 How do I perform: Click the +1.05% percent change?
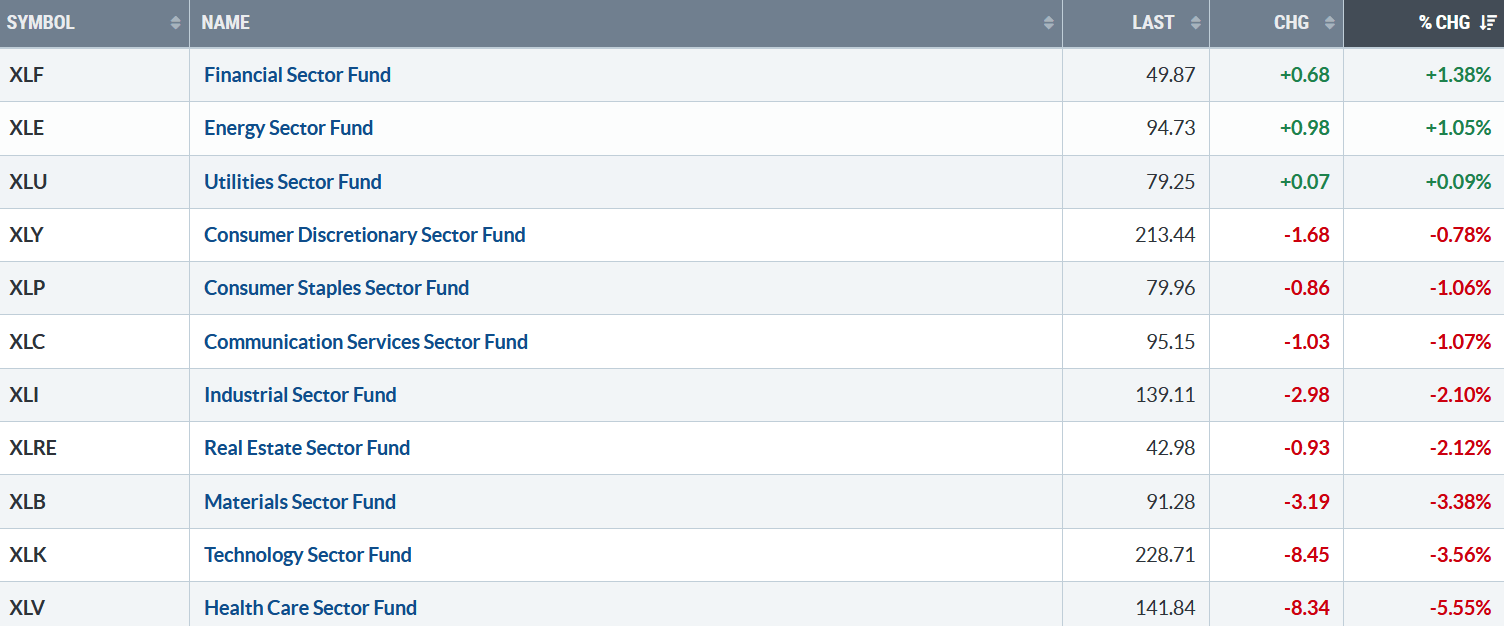pos(1457,128)
